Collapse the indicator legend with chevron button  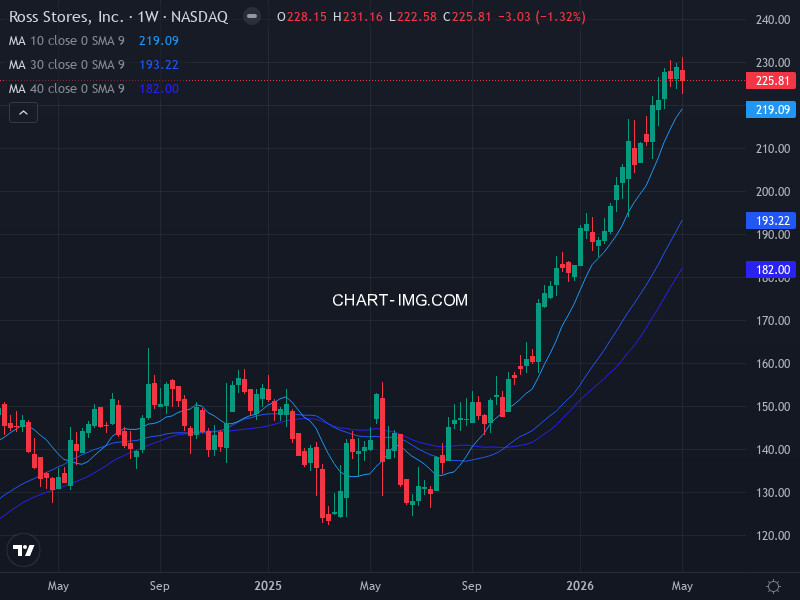(x=23, y=113)
